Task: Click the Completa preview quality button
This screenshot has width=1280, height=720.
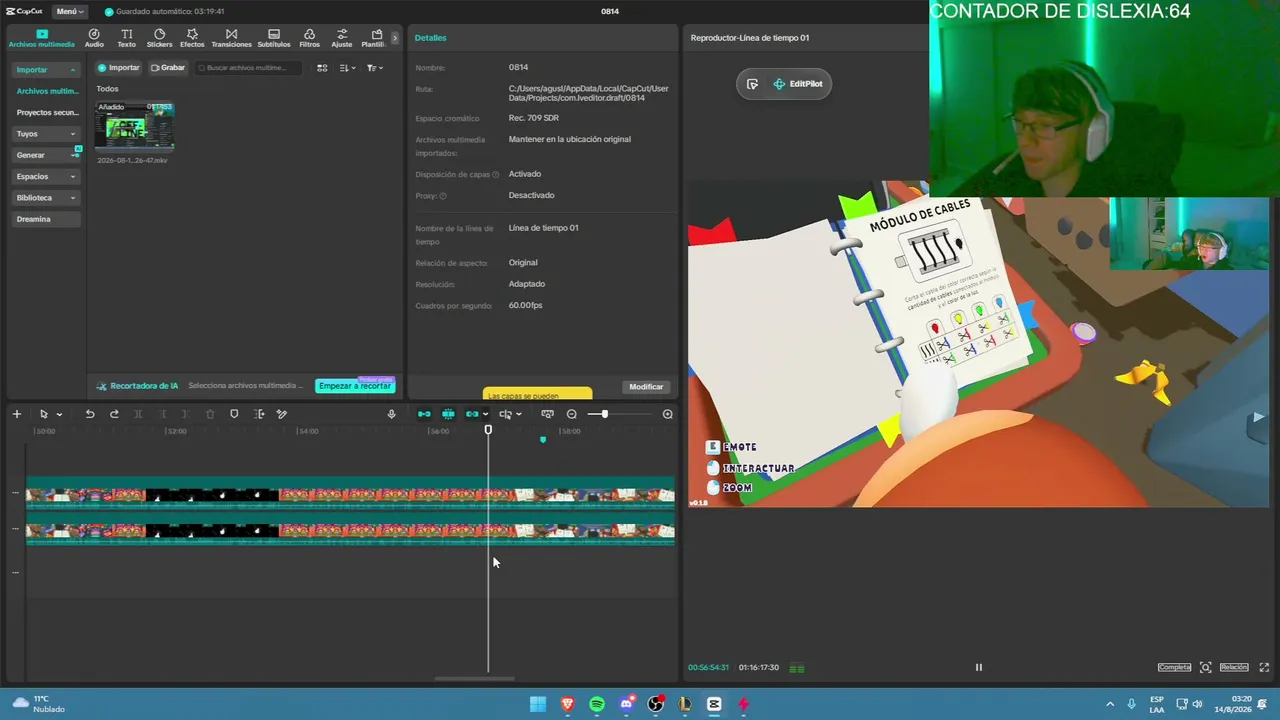Action: (1175, 667)
